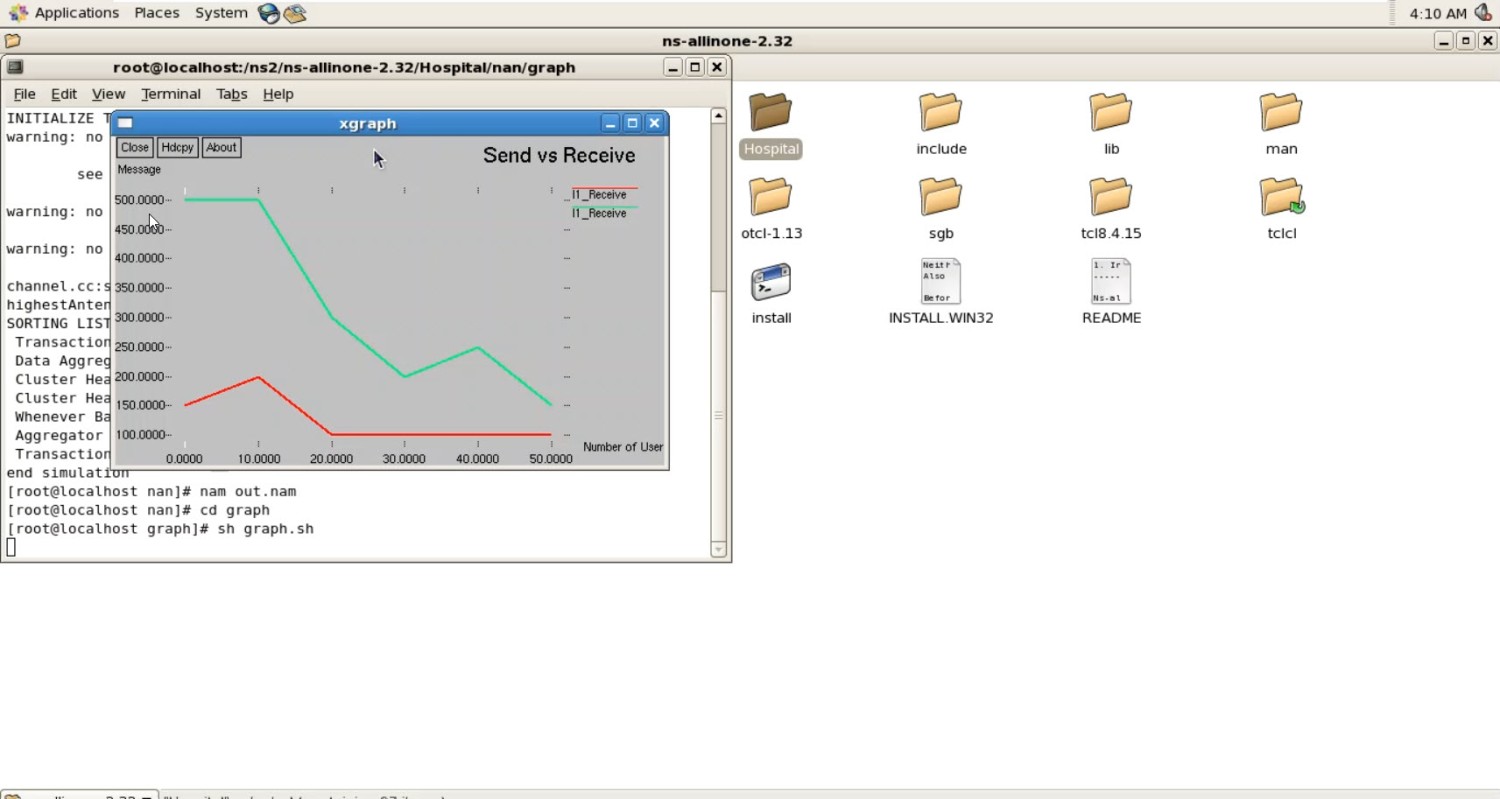Image resolution: width=1500 pixels, height=799 pixels.
Task: Open the otcl-1.13 folder
Action: coord(770,197)
